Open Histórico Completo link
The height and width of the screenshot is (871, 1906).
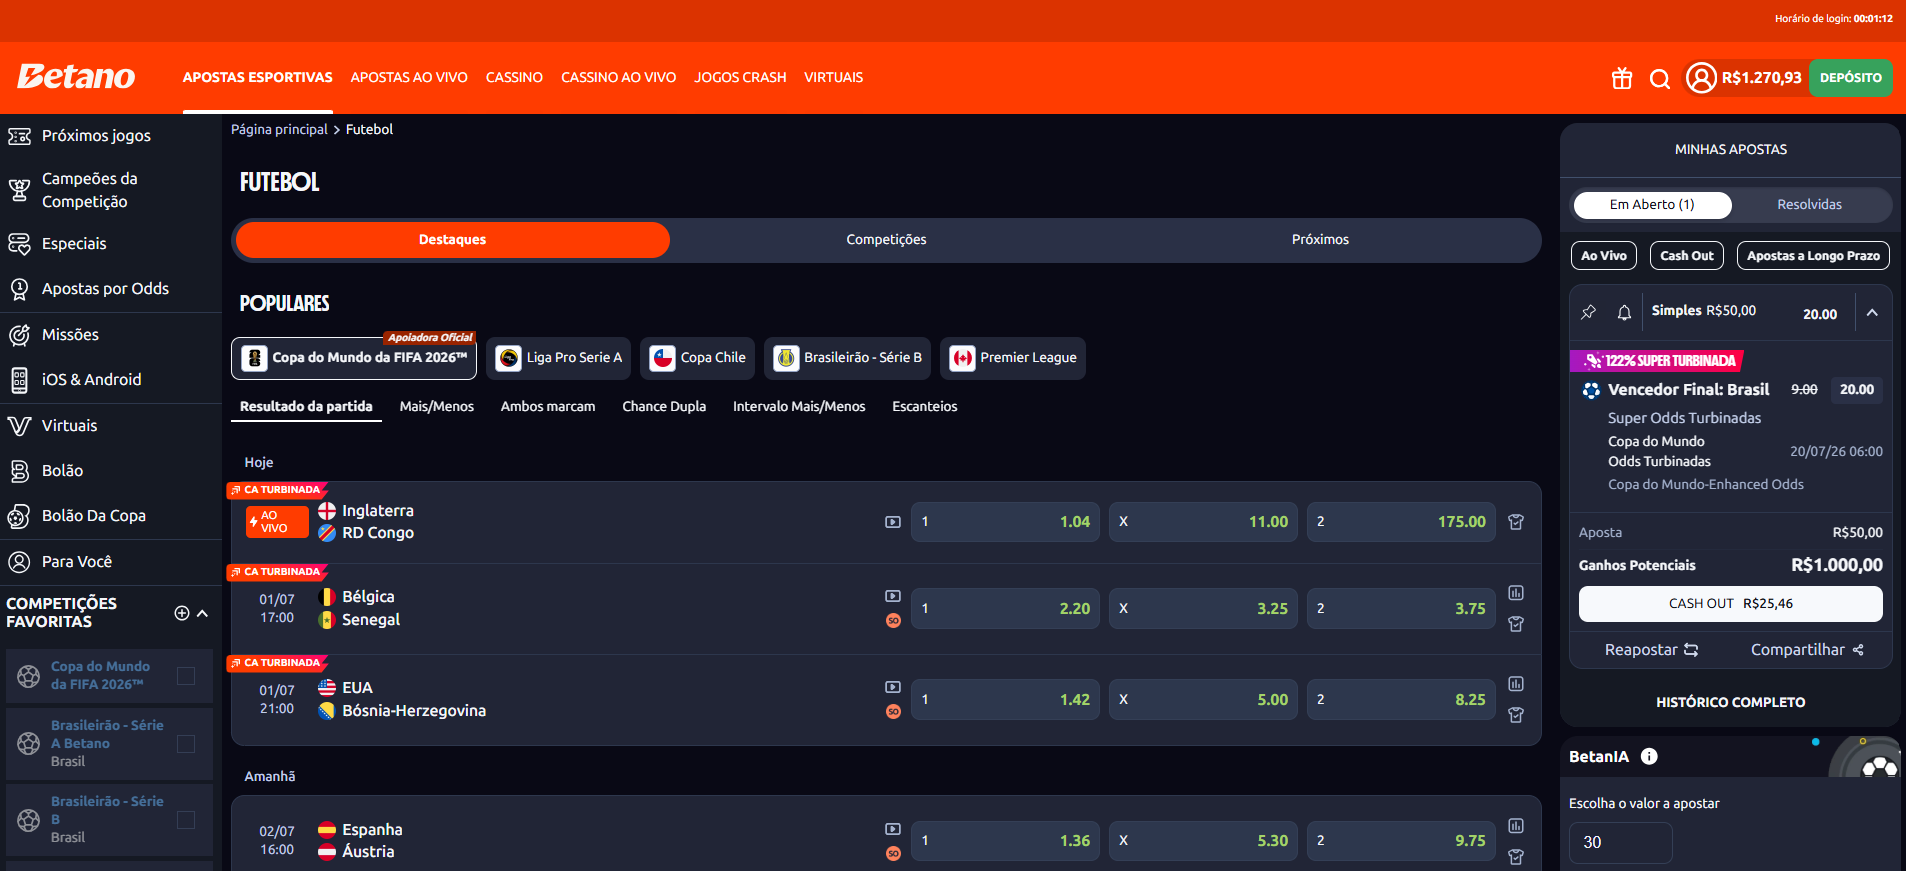pyautogui.click(x=1730, y=703)
